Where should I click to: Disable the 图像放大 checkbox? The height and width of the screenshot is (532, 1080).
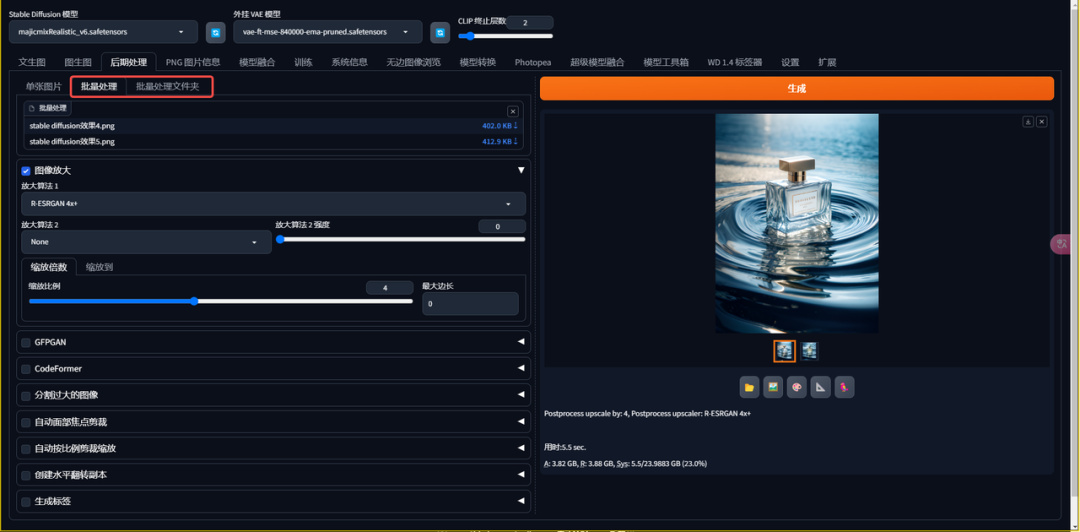(x=26, y=171)
